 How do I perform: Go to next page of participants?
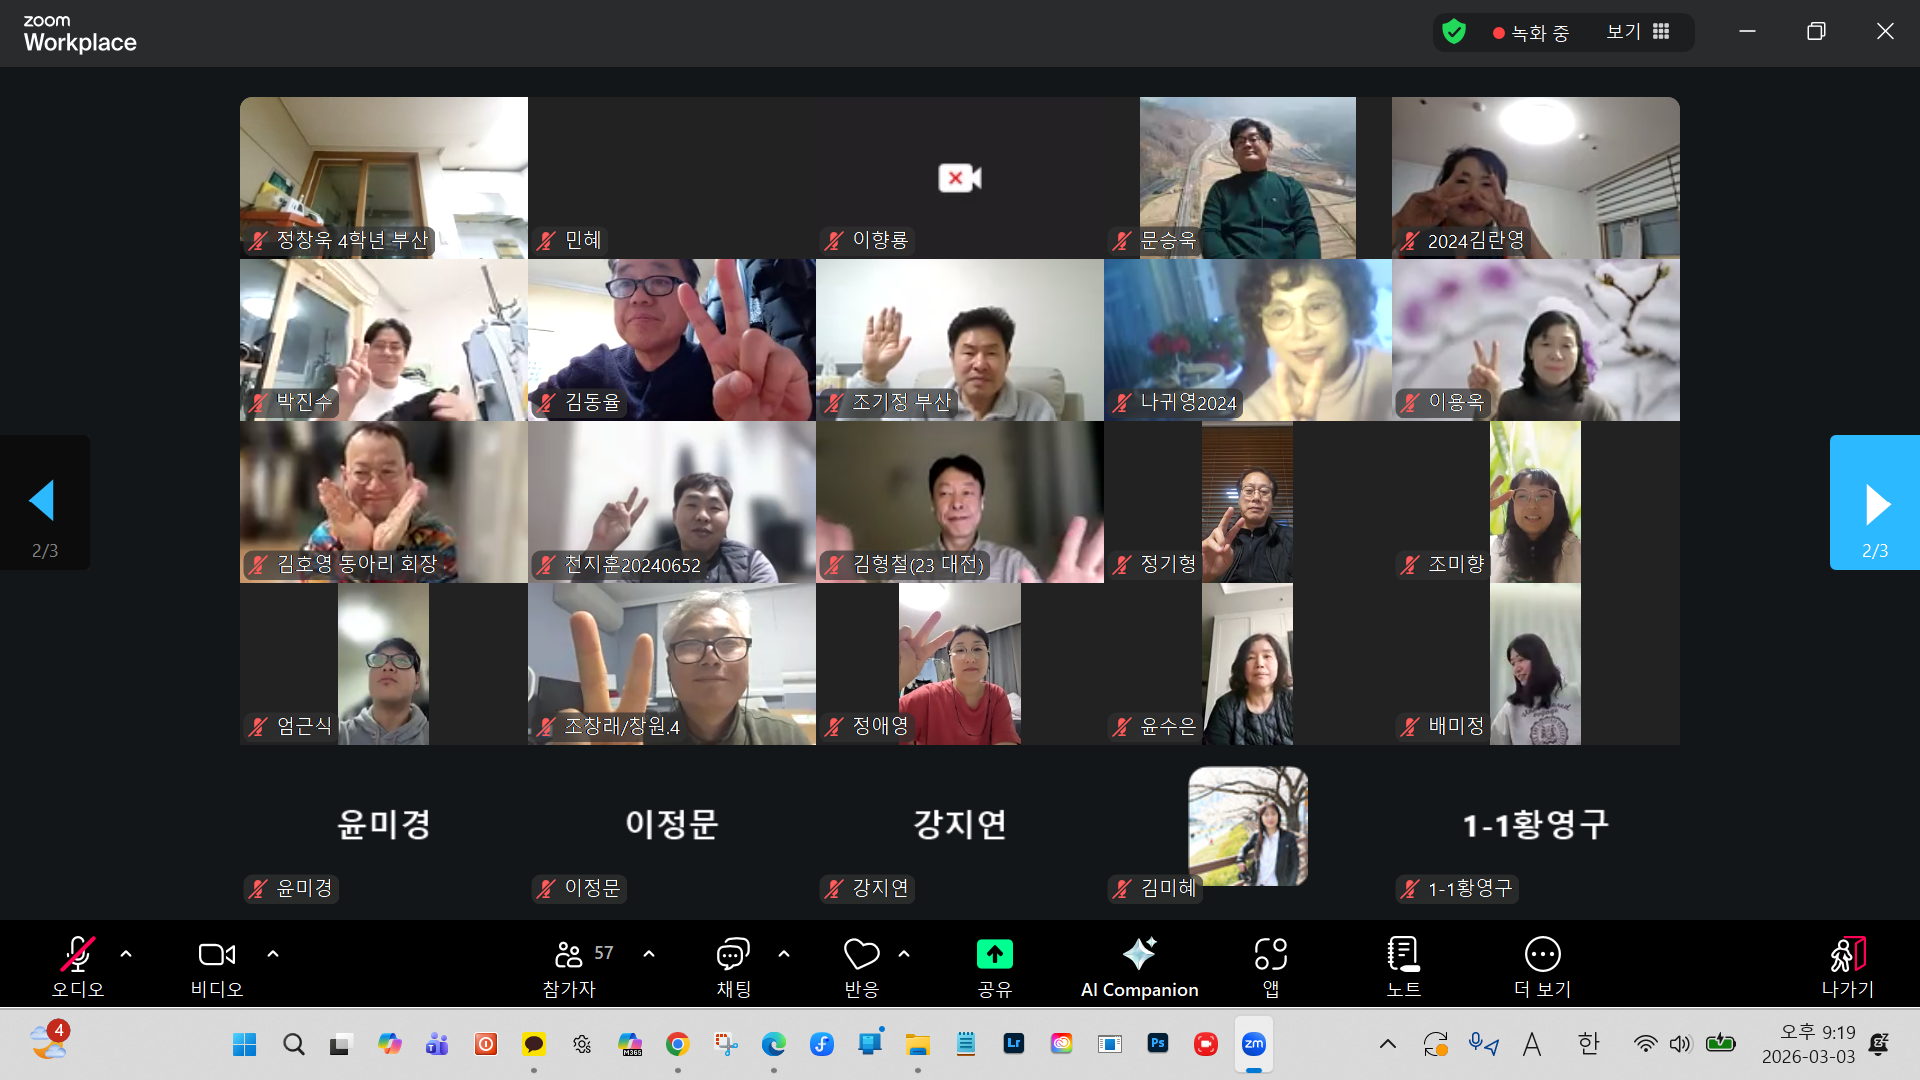1874,503
